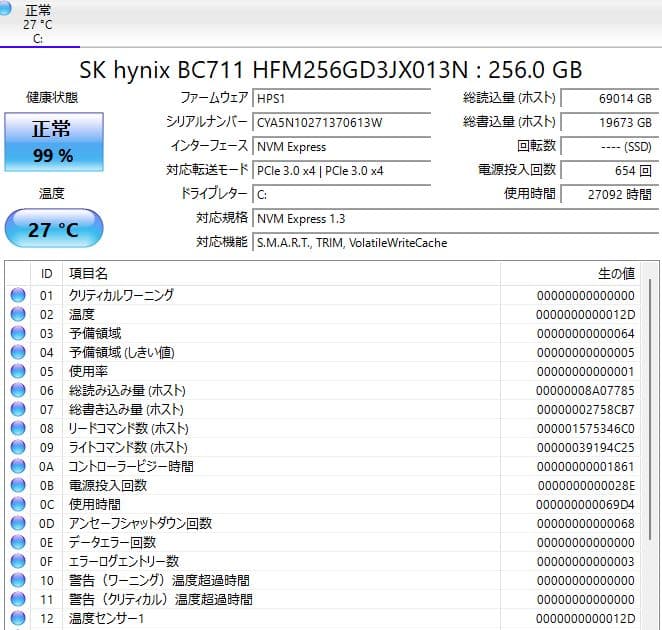Screen dimensions: 662x630
Task: Click status icon for row 0D アンセーフシャットダウン回数
Action: pos(18,523)
